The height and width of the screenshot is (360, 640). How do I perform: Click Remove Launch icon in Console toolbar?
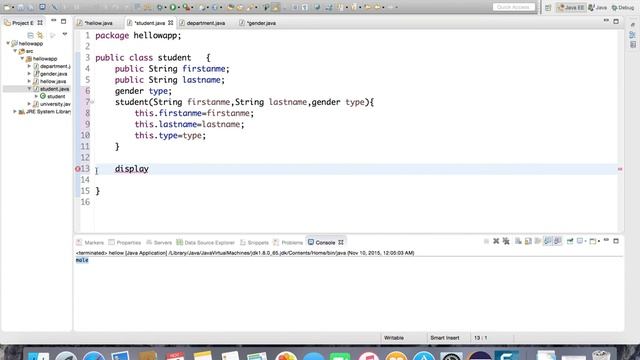click(x=496, y=241)
